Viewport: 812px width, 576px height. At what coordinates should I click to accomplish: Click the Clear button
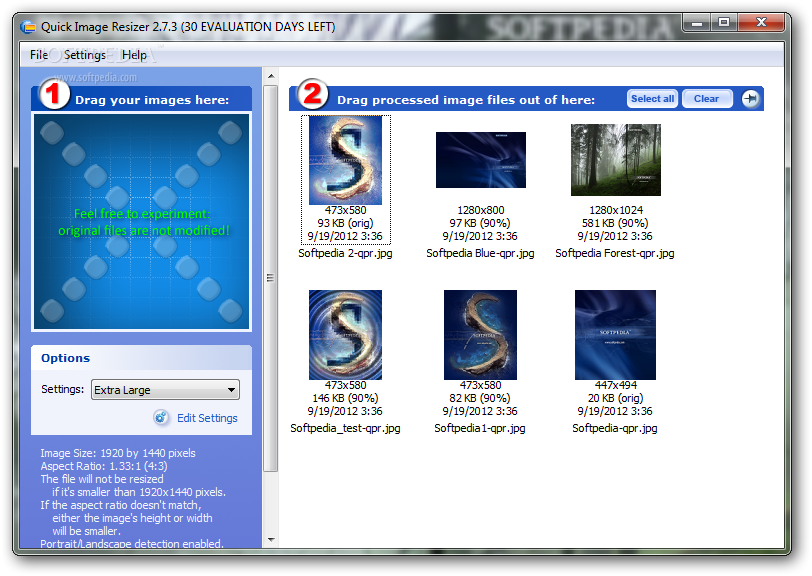pos(706,98)
